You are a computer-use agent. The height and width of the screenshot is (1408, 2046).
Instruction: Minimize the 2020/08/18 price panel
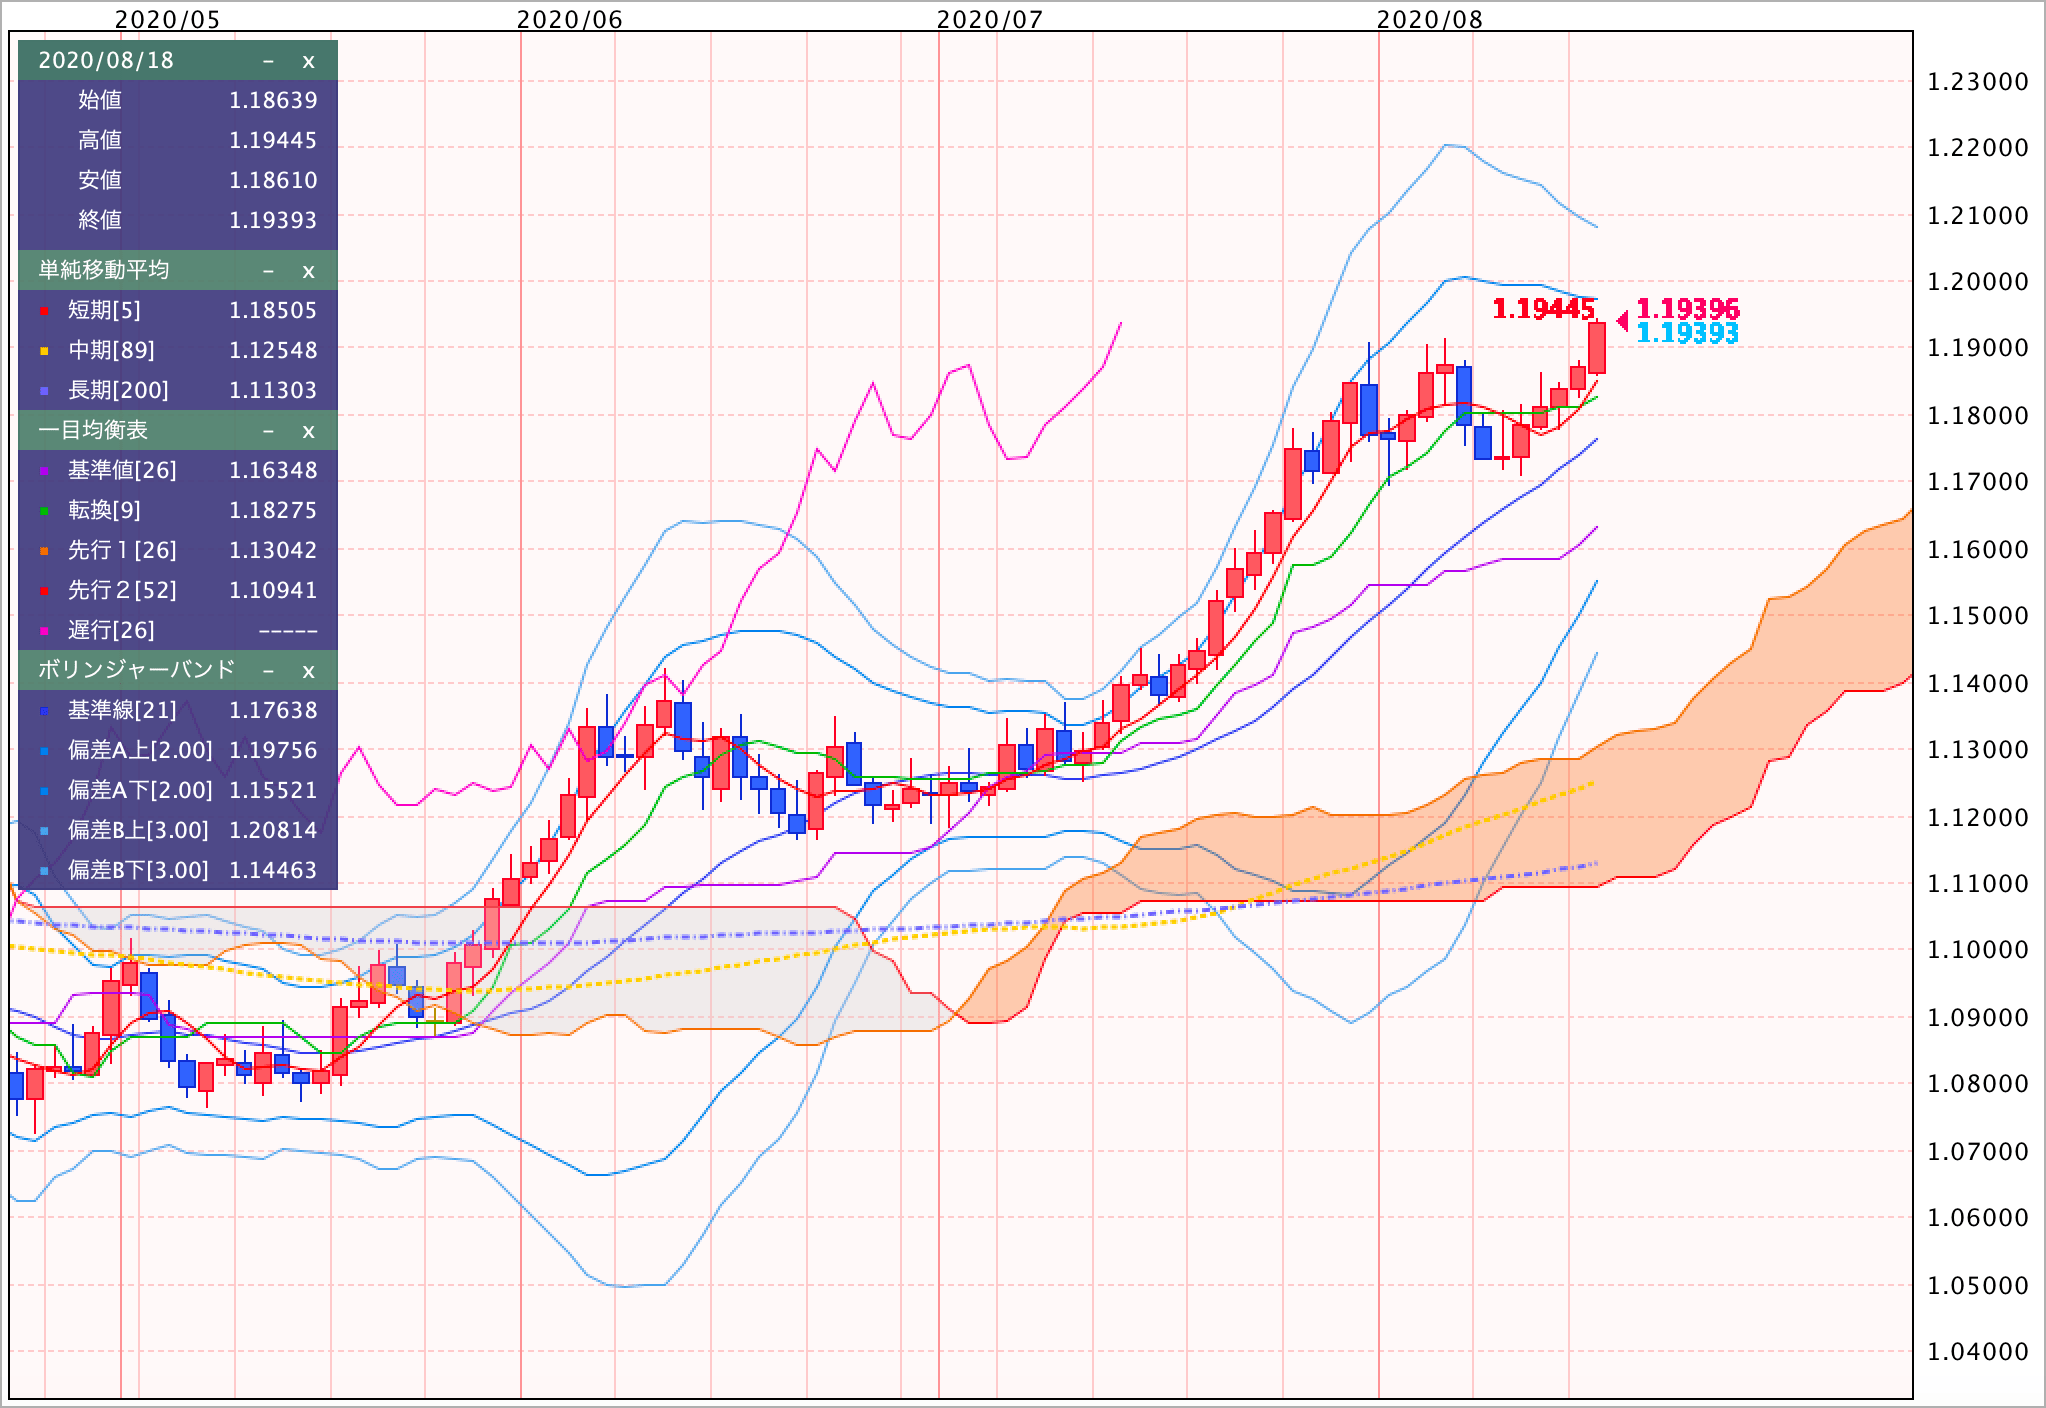pyautogui.click(x=268, y=61)
